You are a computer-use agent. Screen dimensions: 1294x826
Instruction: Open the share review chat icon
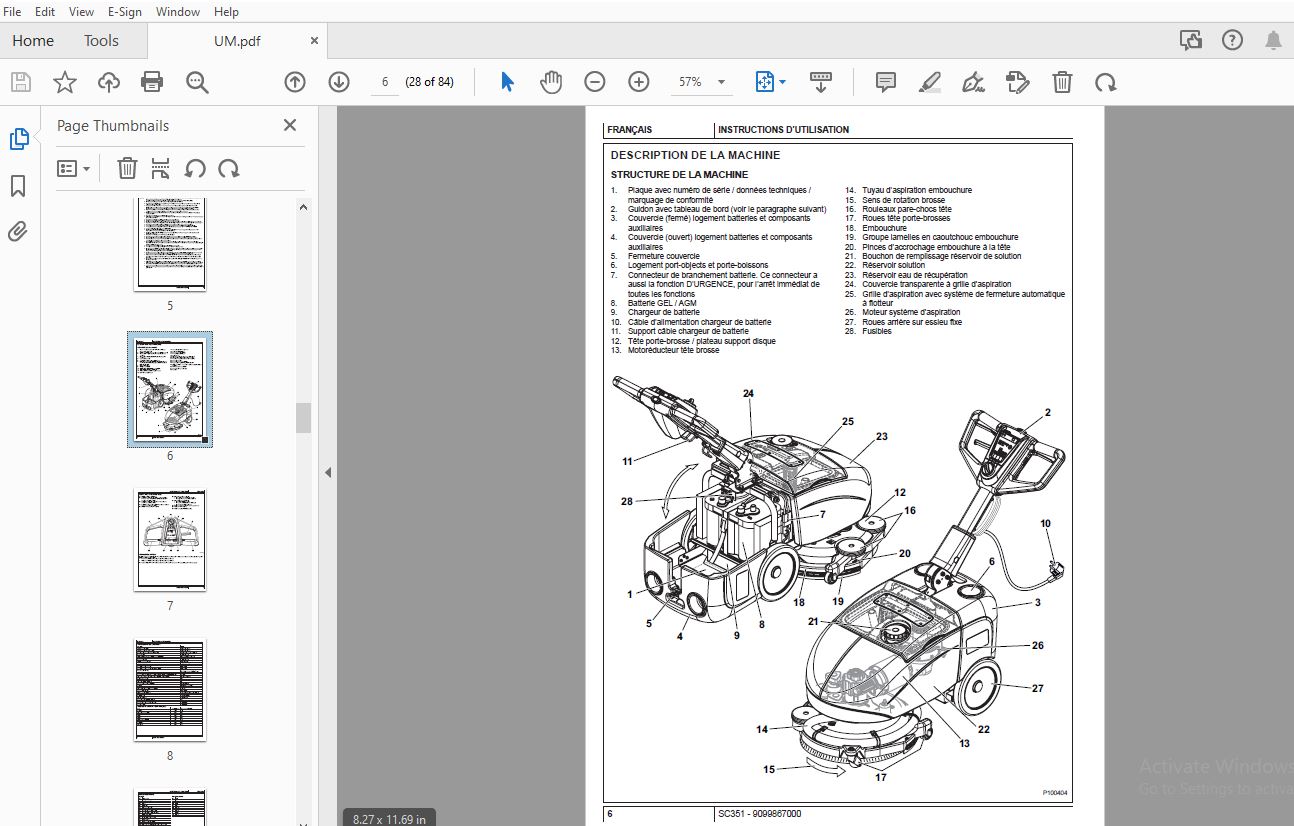point(1190,40)
